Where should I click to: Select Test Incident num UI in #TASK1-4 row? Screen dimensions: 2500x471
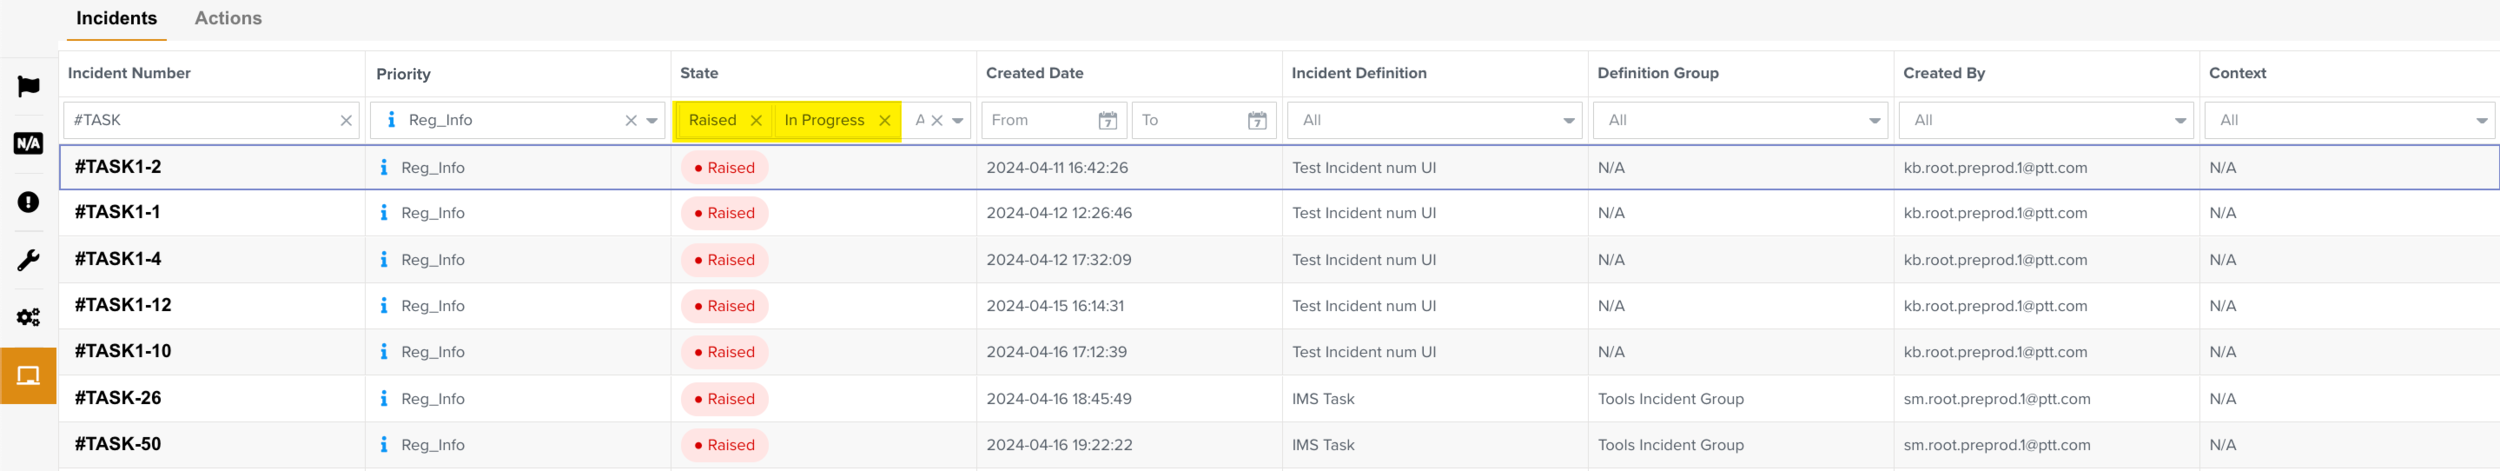pyautogui.click(x=1364, y=260)
